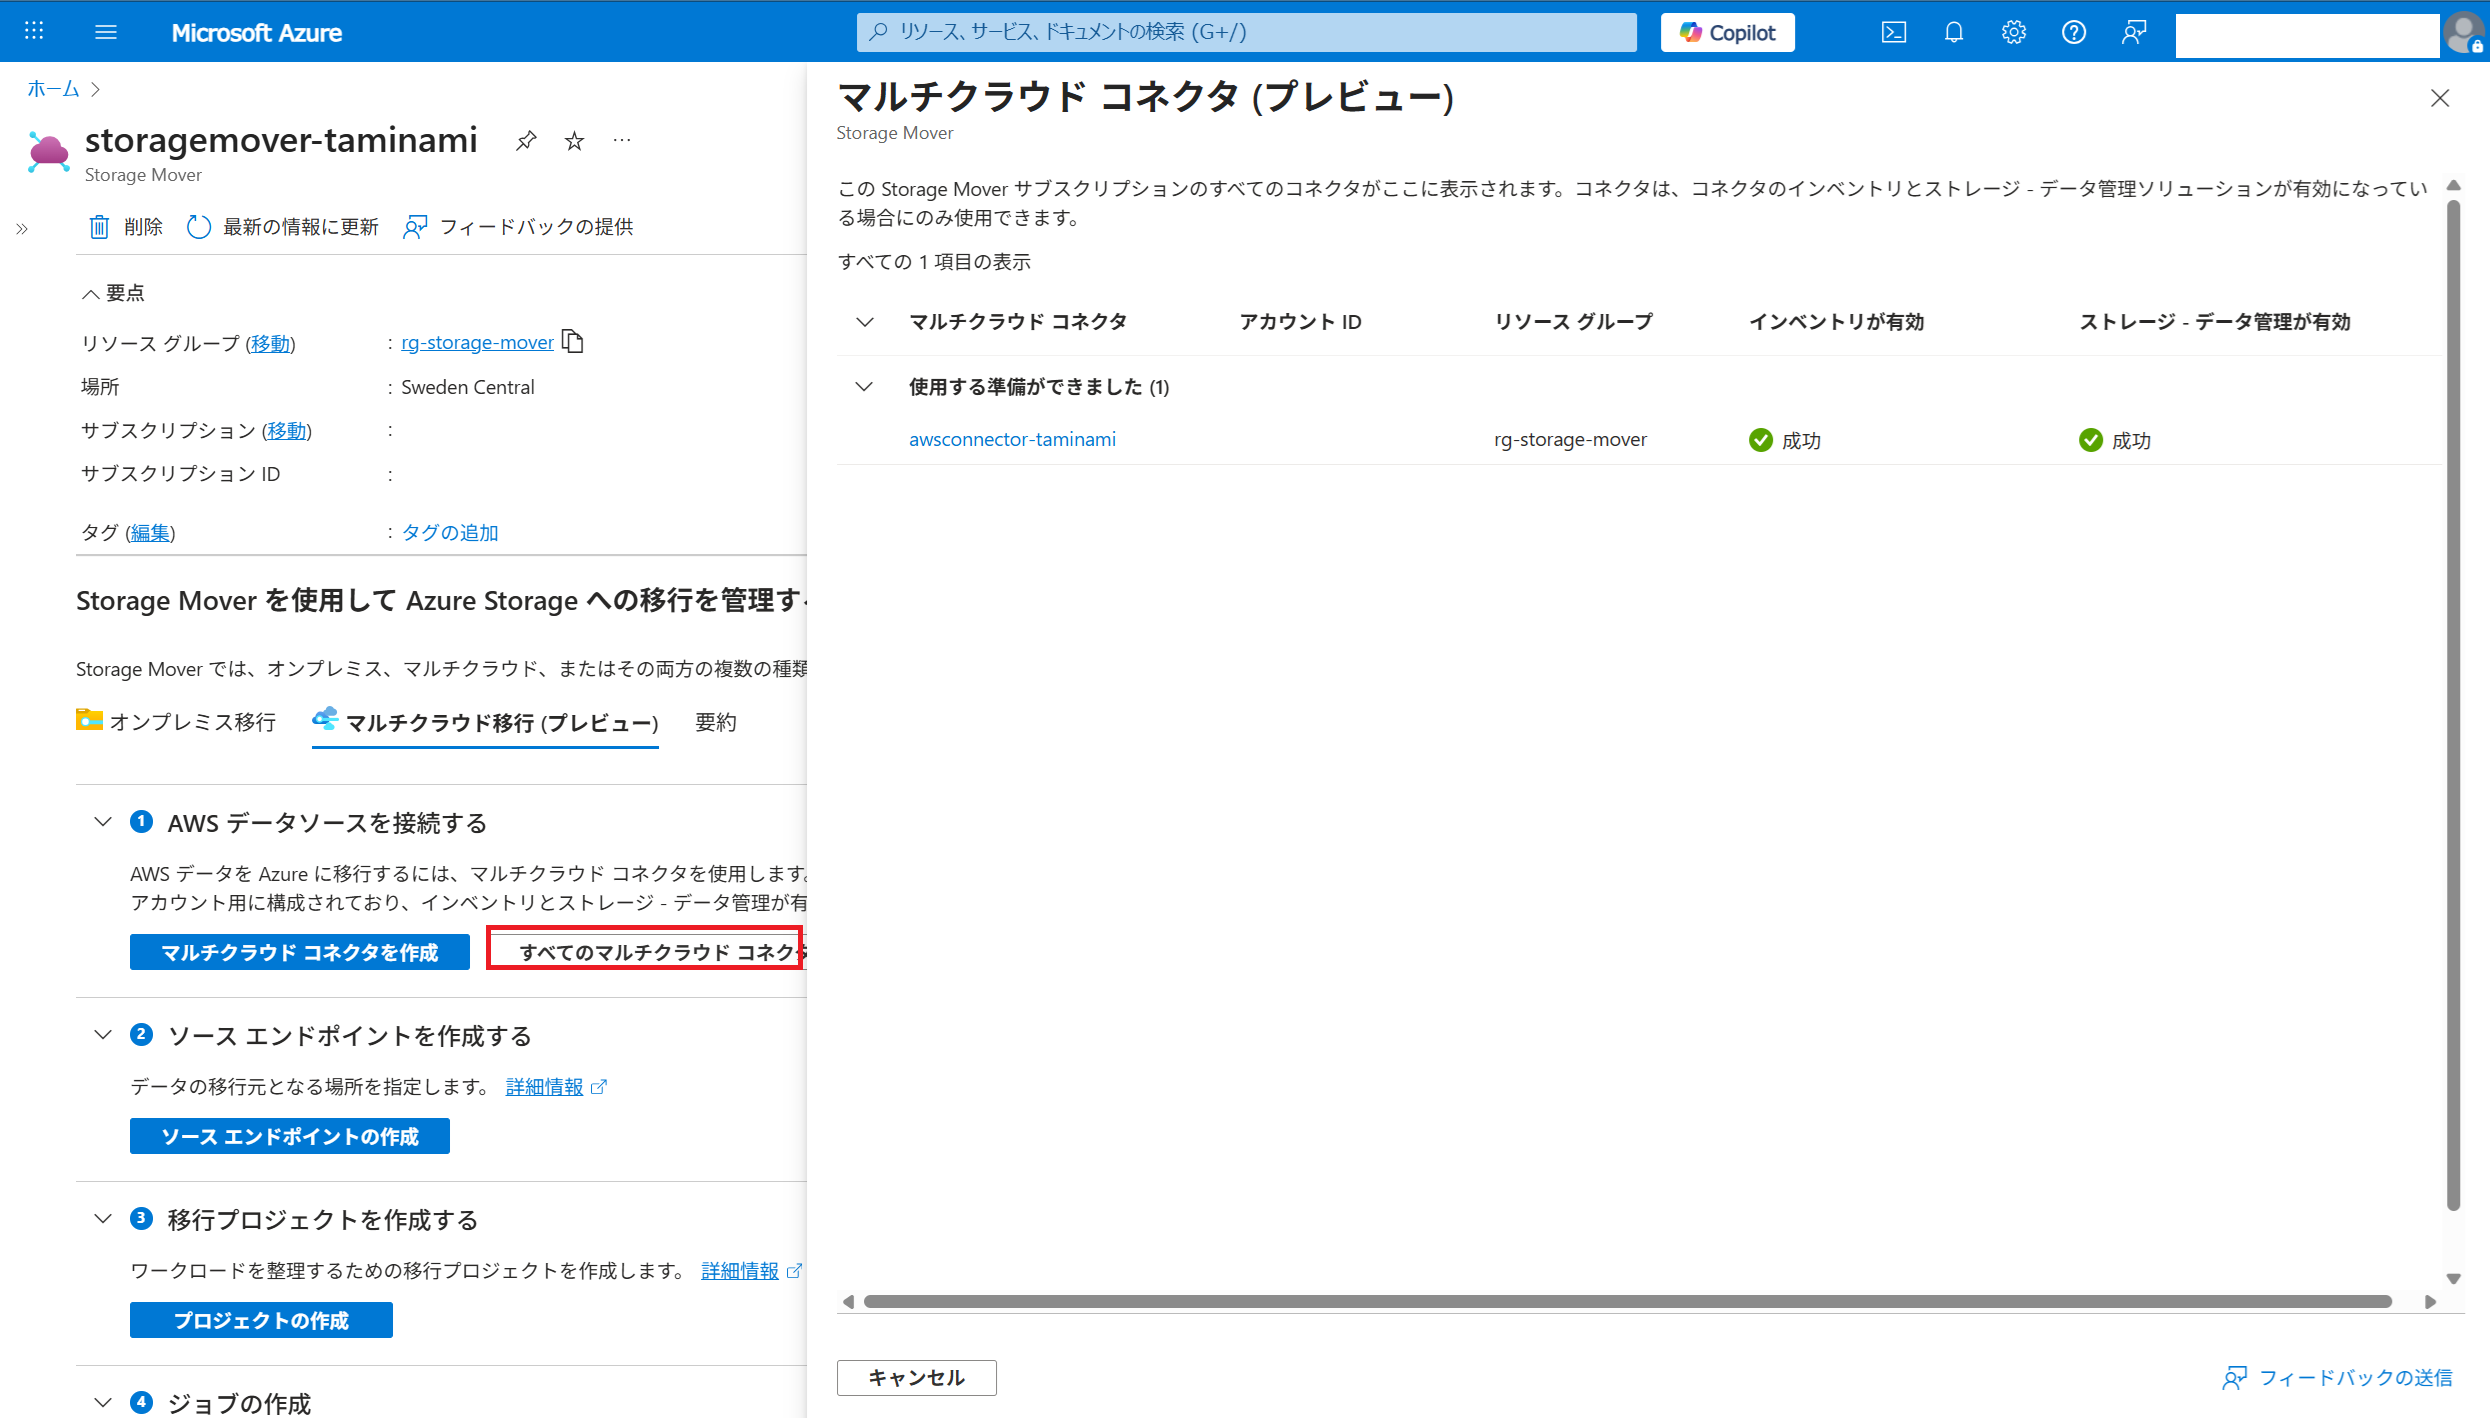Image resolution: width=2490 pixels, height=1418 pixels.
Task: Click vertical scrollbar up arrow
Action: click(2453, 186)
